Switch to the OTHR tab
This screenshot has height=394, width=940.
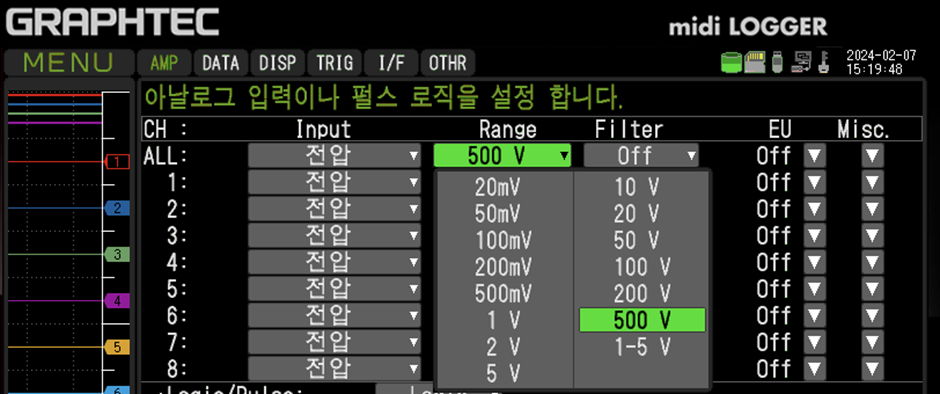pyautogui.click(x=448, y=62)
